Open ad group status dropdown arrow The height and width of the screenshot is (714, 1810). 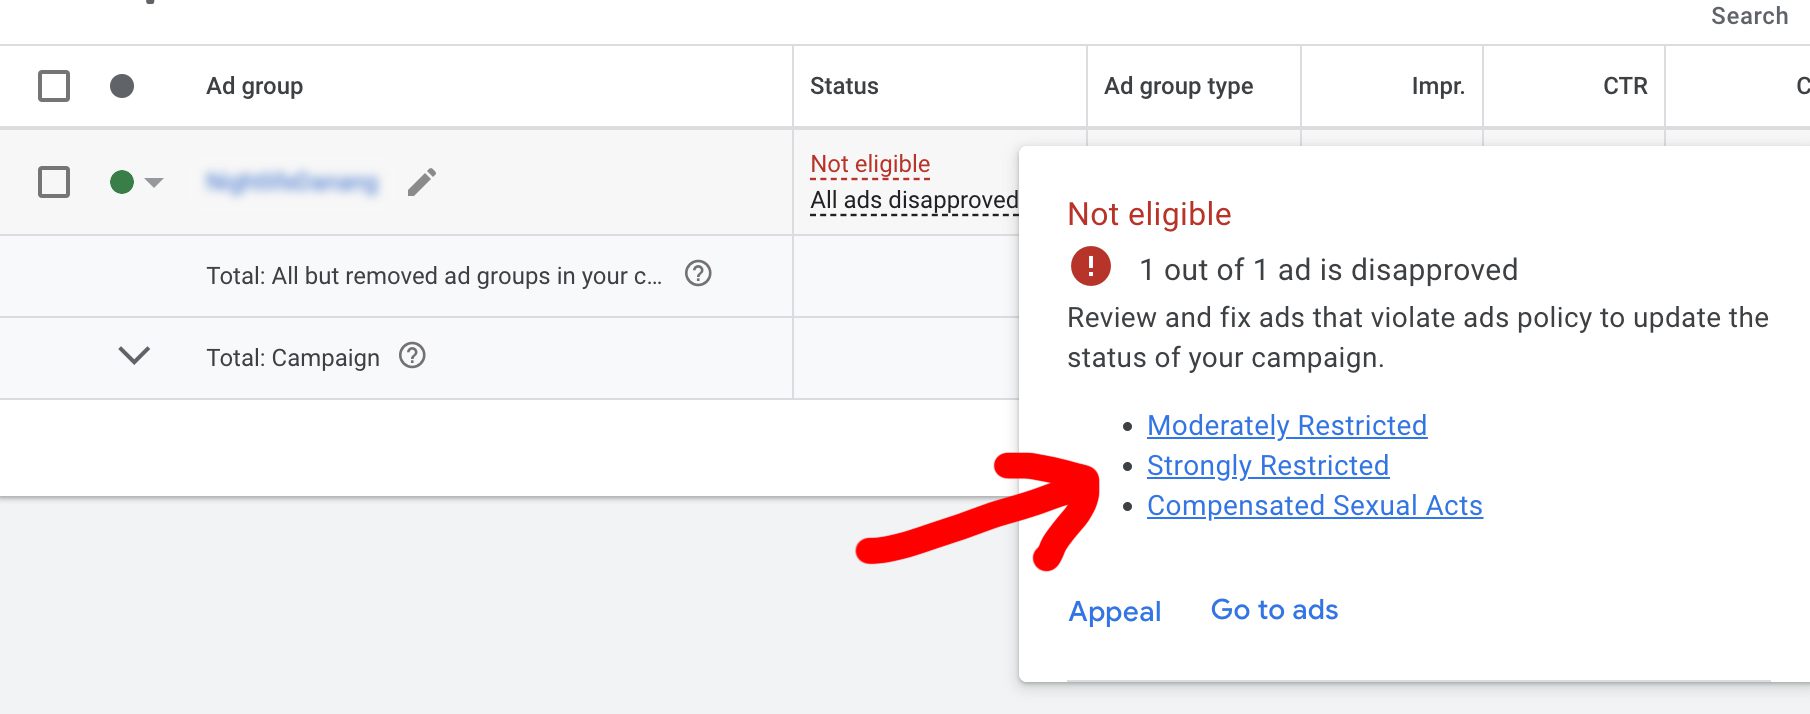tap(154, 182)
